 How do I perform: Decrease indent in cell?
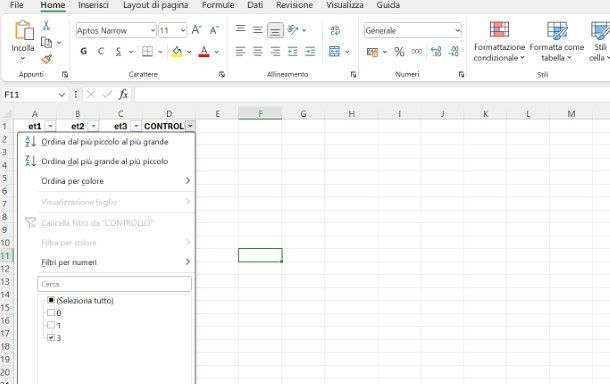pyautogui.click(x=293, y=51)
